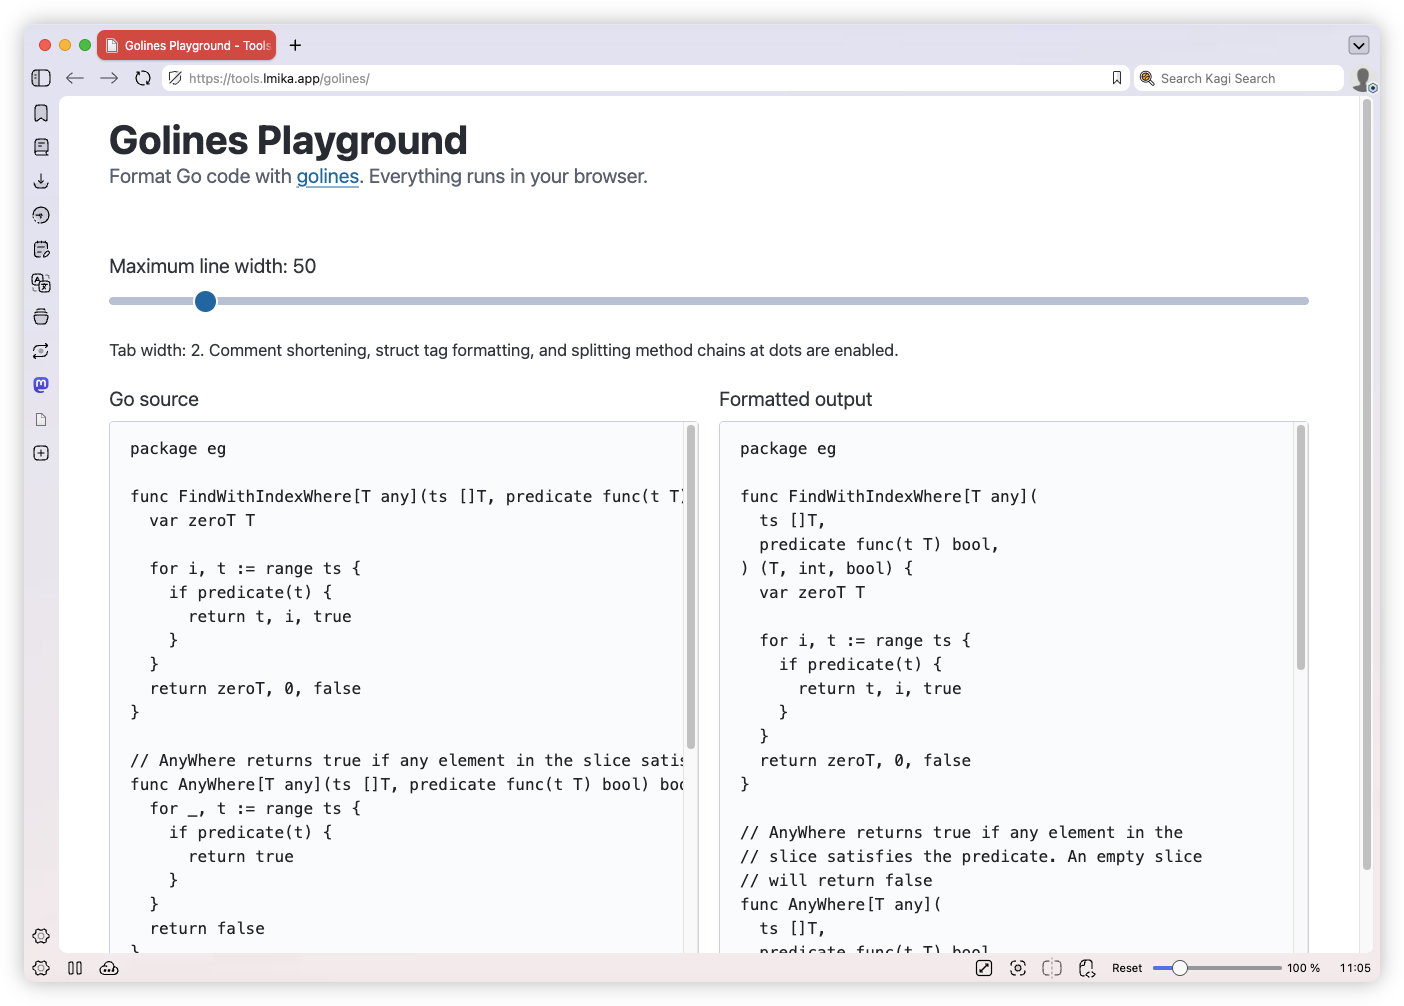This screenshot has height=1006, width=1404.
Task: Add a new web panel
Action: pos(41,453)
